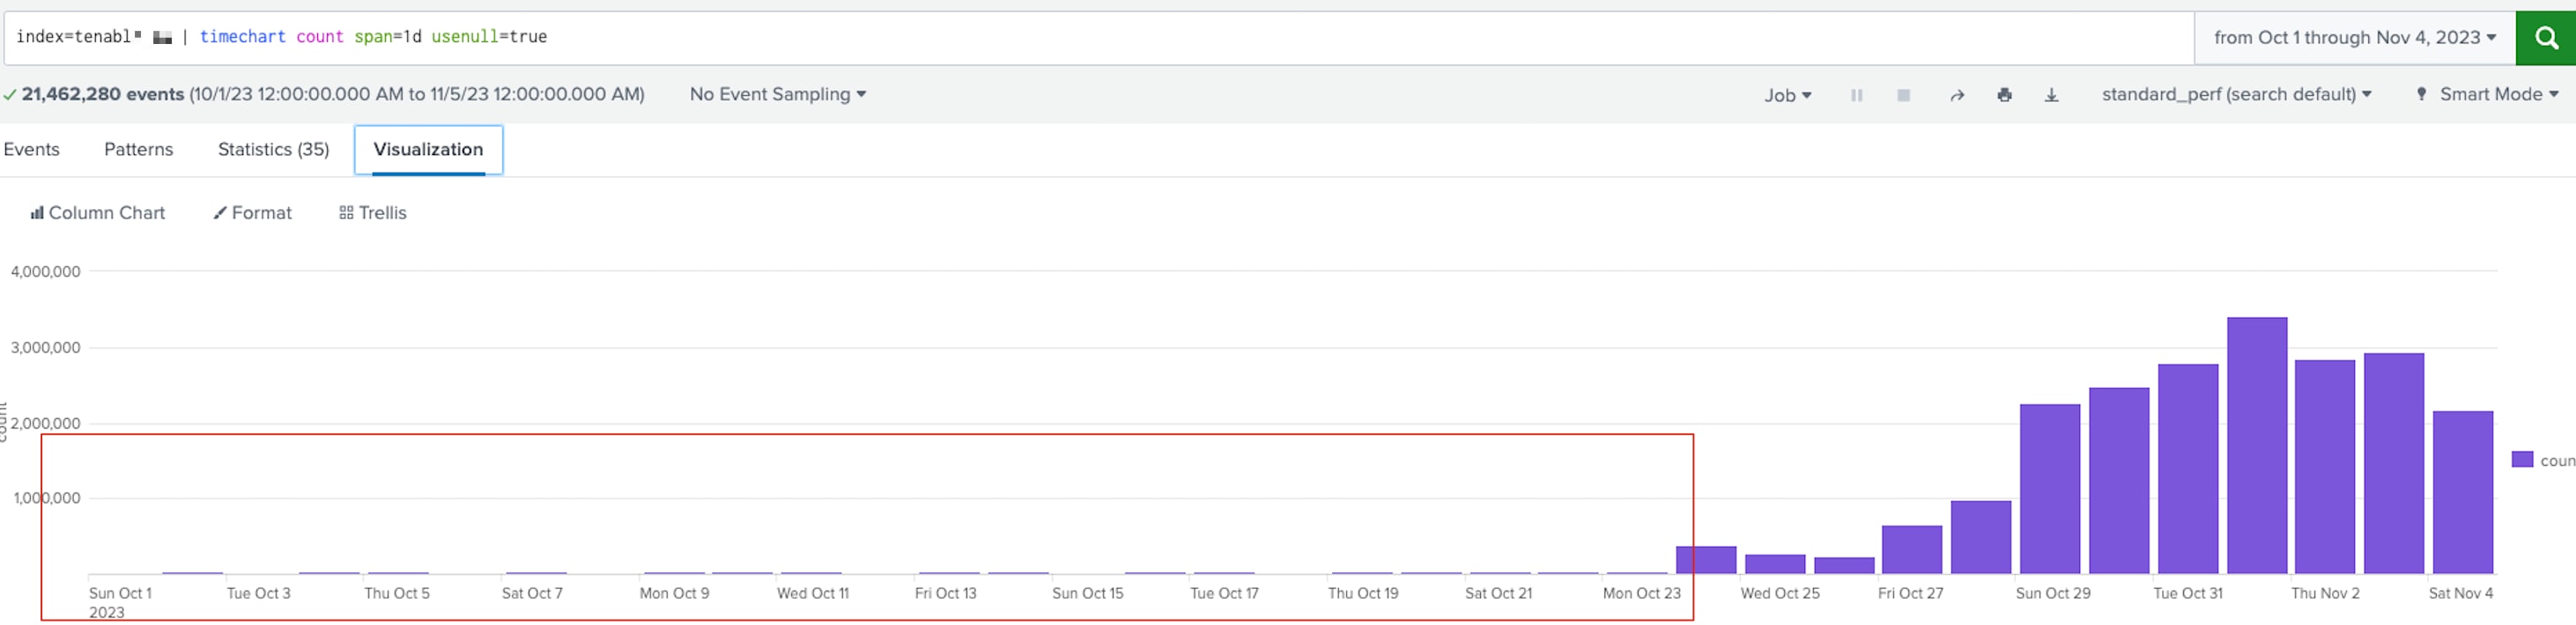Open the Format options
Image resolution: width=2576 pixels, height=625 pixels.
[252, 213]
